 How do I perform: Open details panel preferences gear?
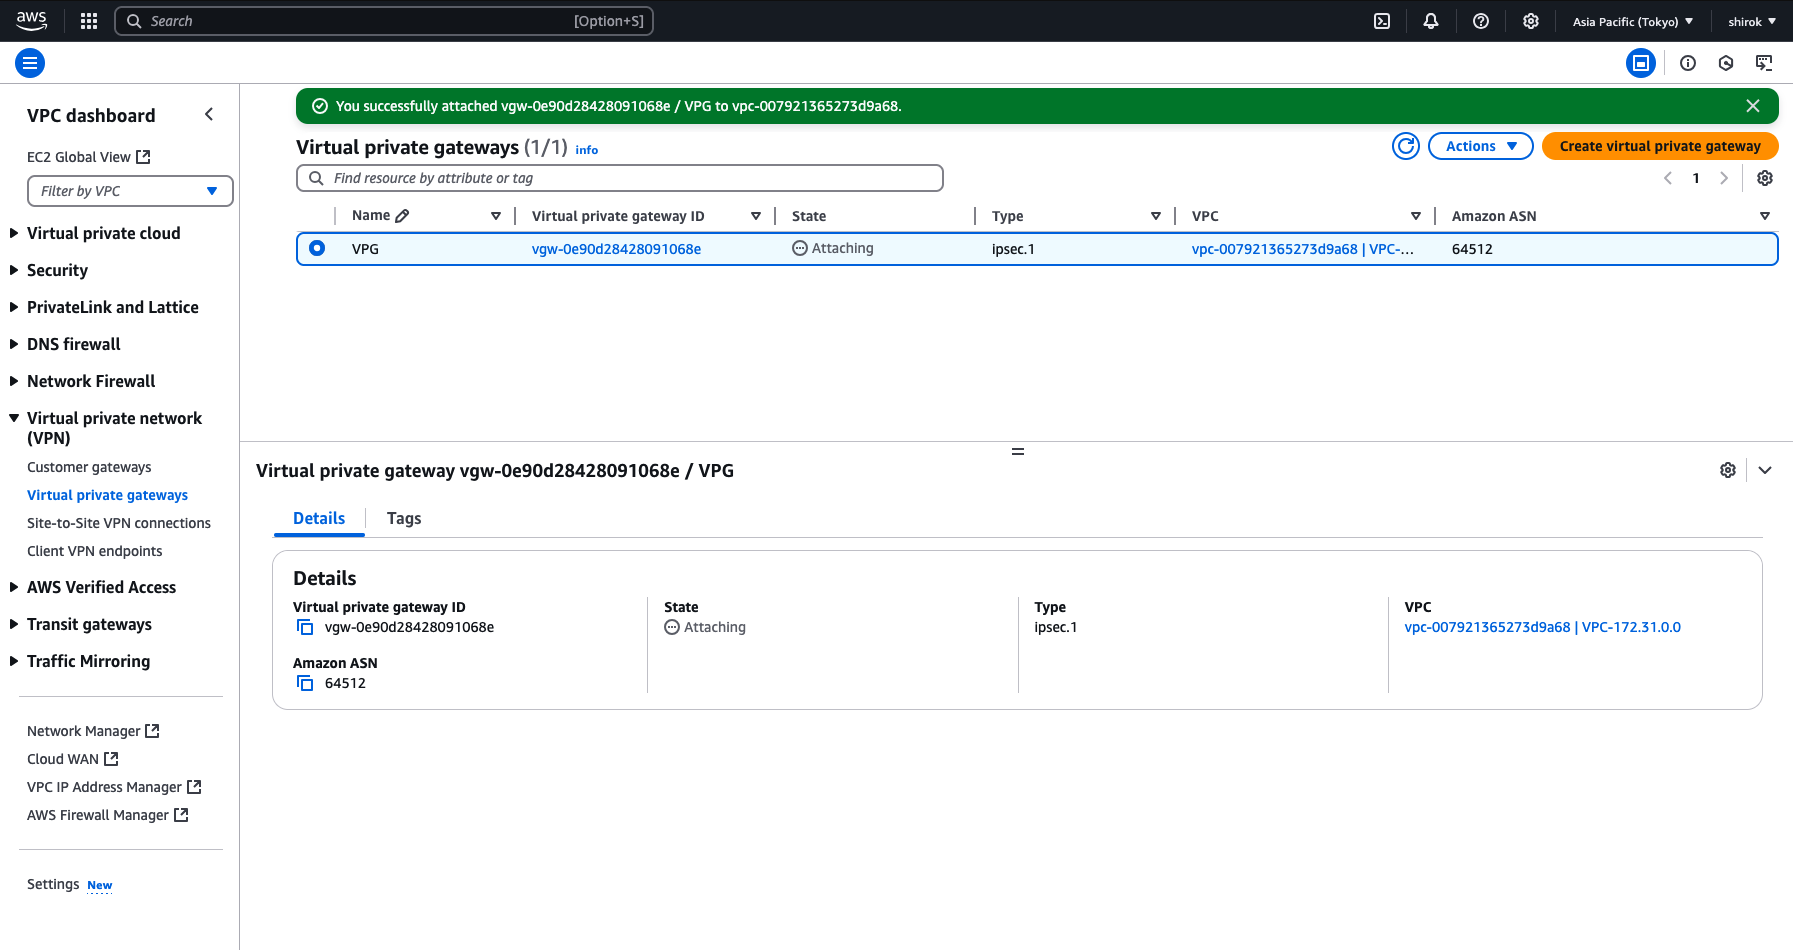click(x=1728, y=470)
